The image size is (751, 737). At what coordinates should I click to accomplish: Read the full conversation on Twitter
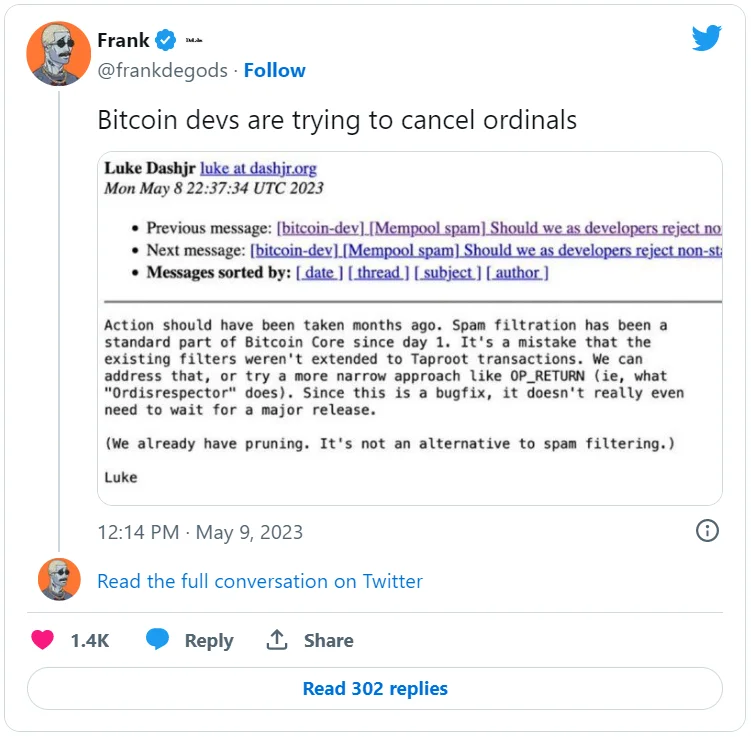[260, 581]
